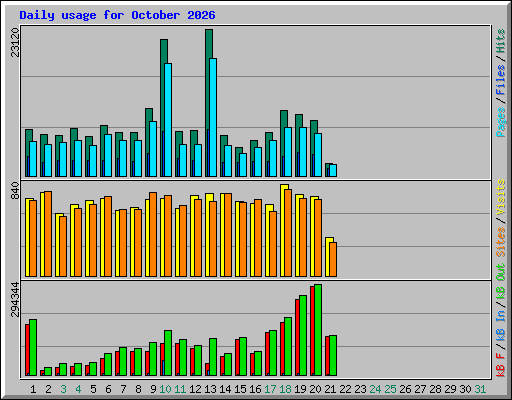
Task: Click the "Files" legend label
Action: 501,80
